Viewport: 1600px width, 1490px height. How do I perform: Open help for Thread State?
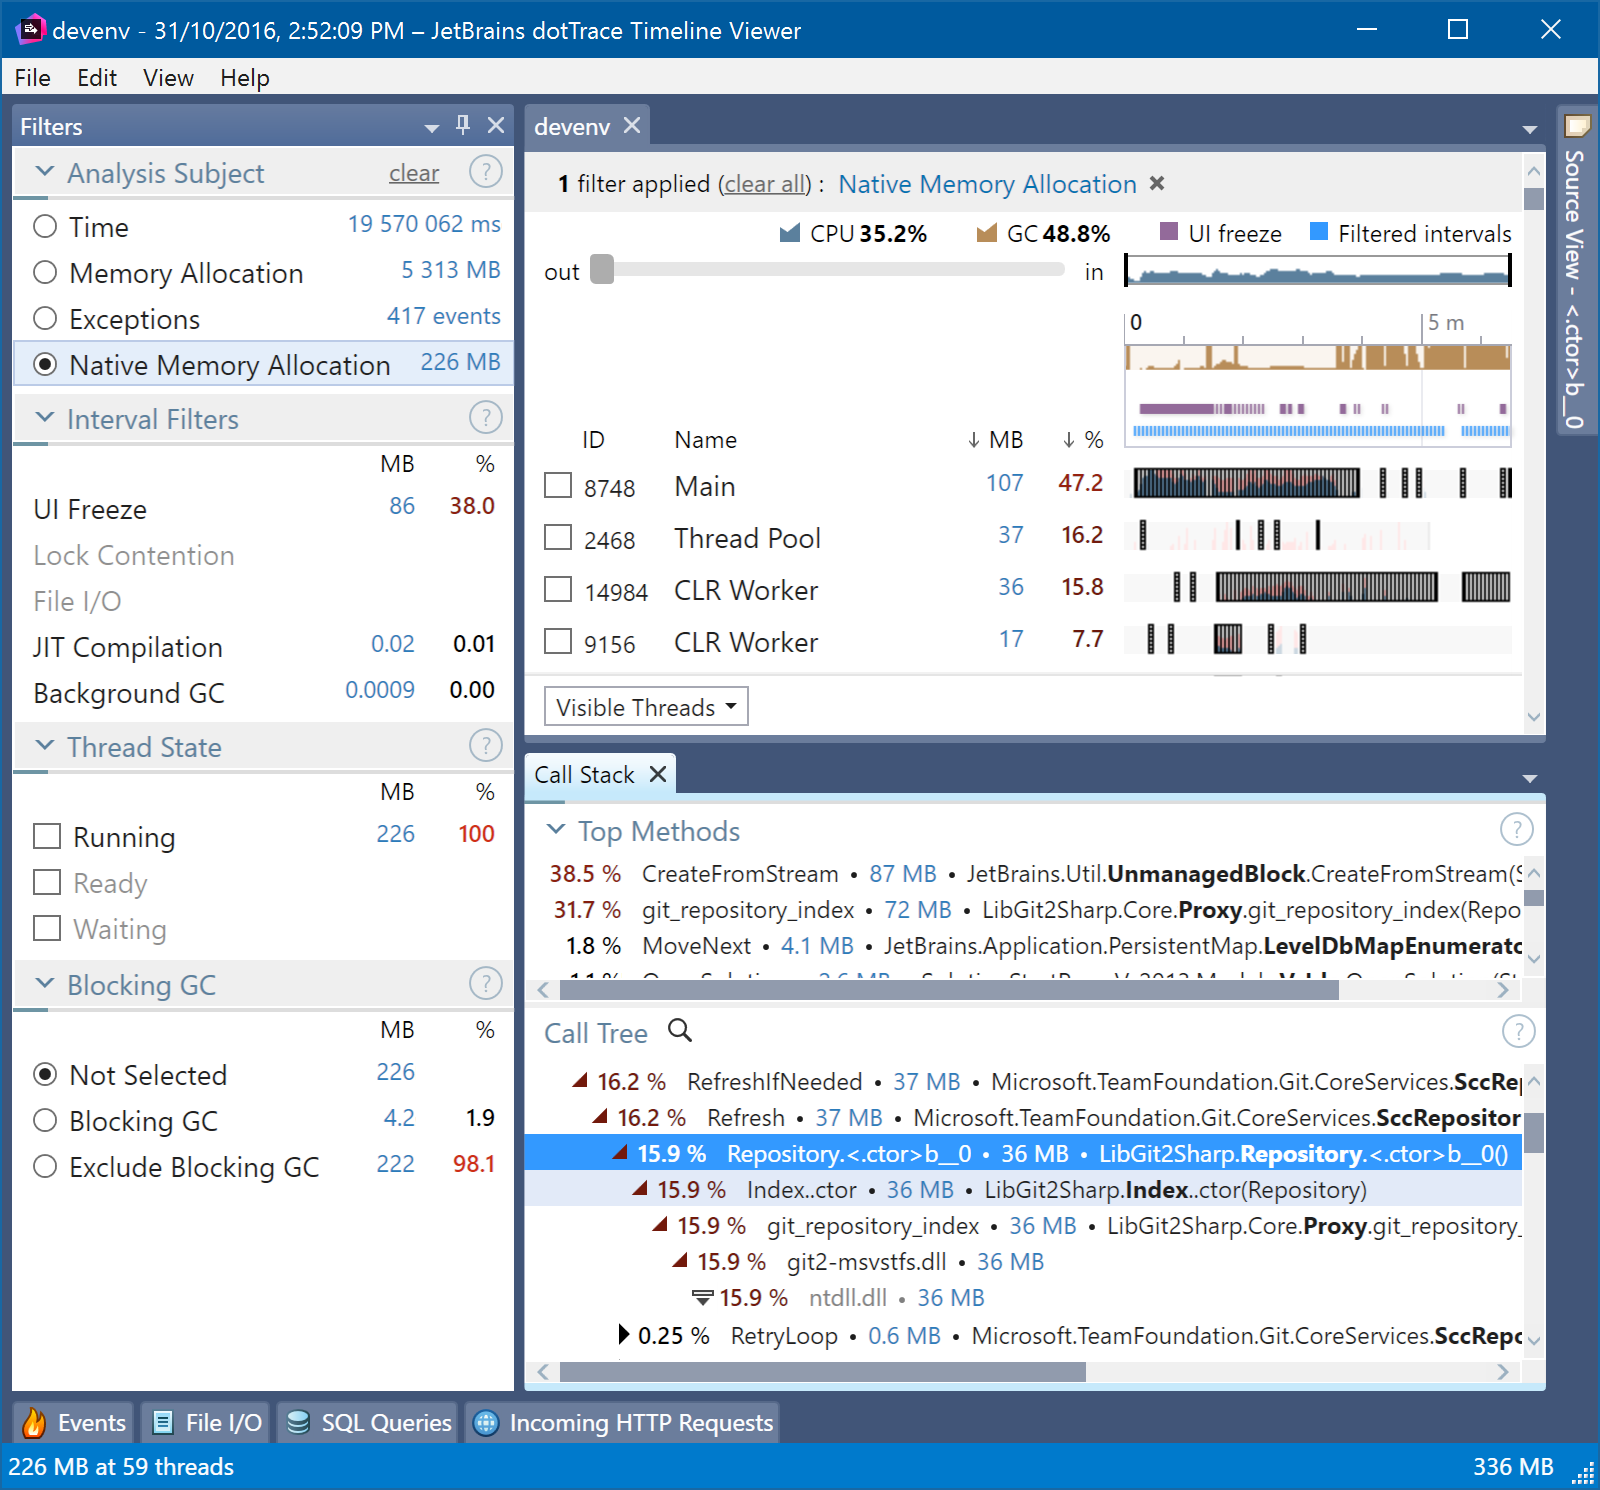[486, 746]
